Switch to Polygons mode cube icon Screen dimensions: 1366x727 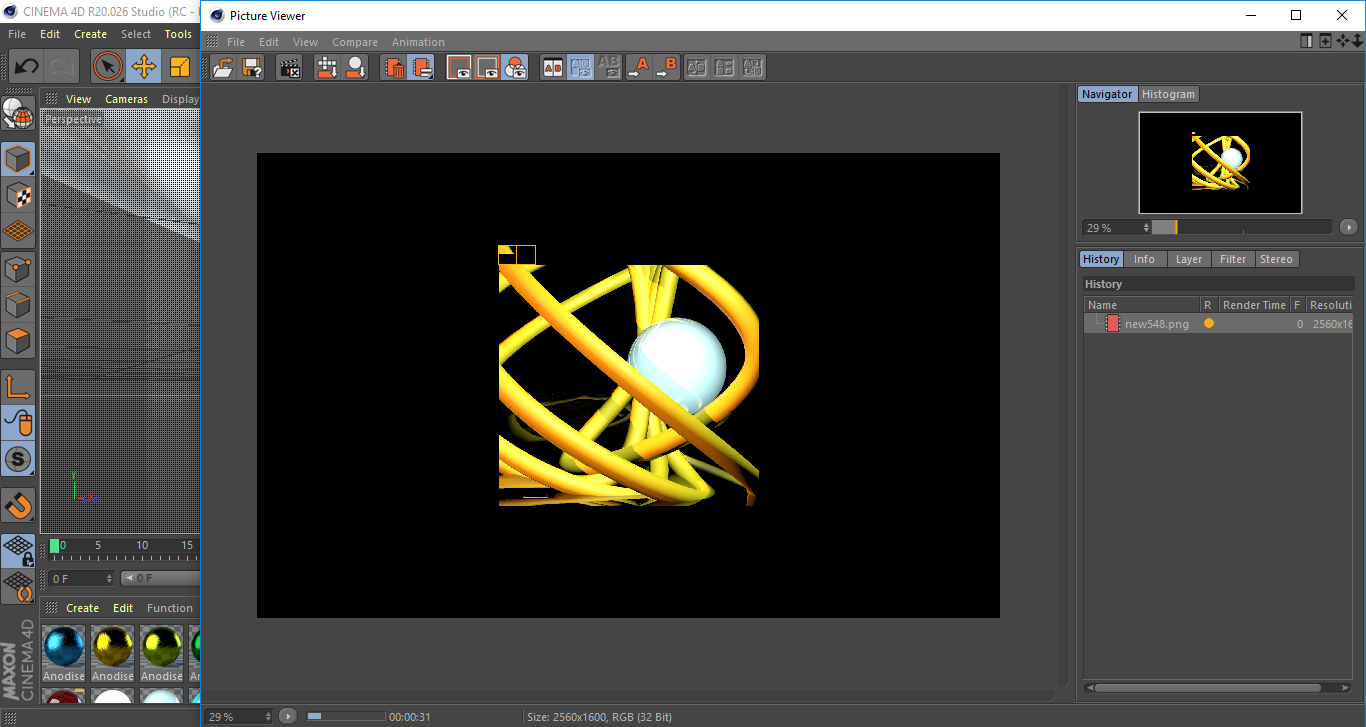[x=18, y=340]
